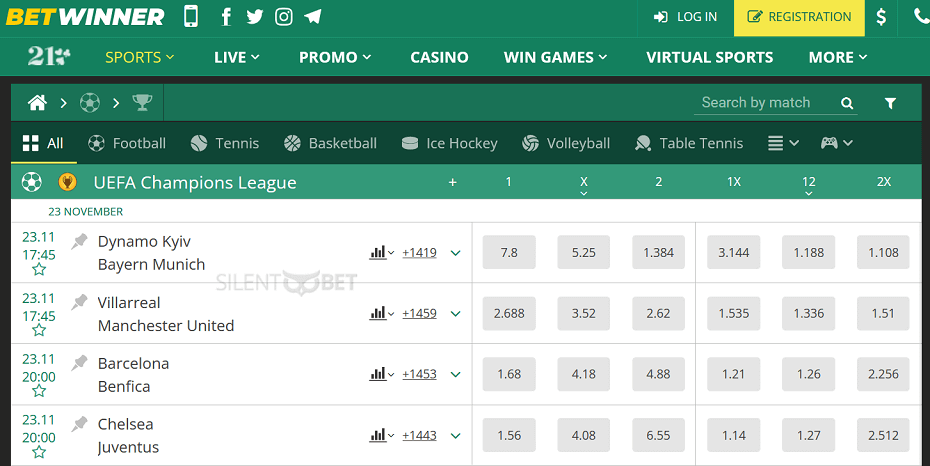930x466 pixels.
Task: Pin the Villarreal vs Manchester United match
Action: (x=79, y=302)
